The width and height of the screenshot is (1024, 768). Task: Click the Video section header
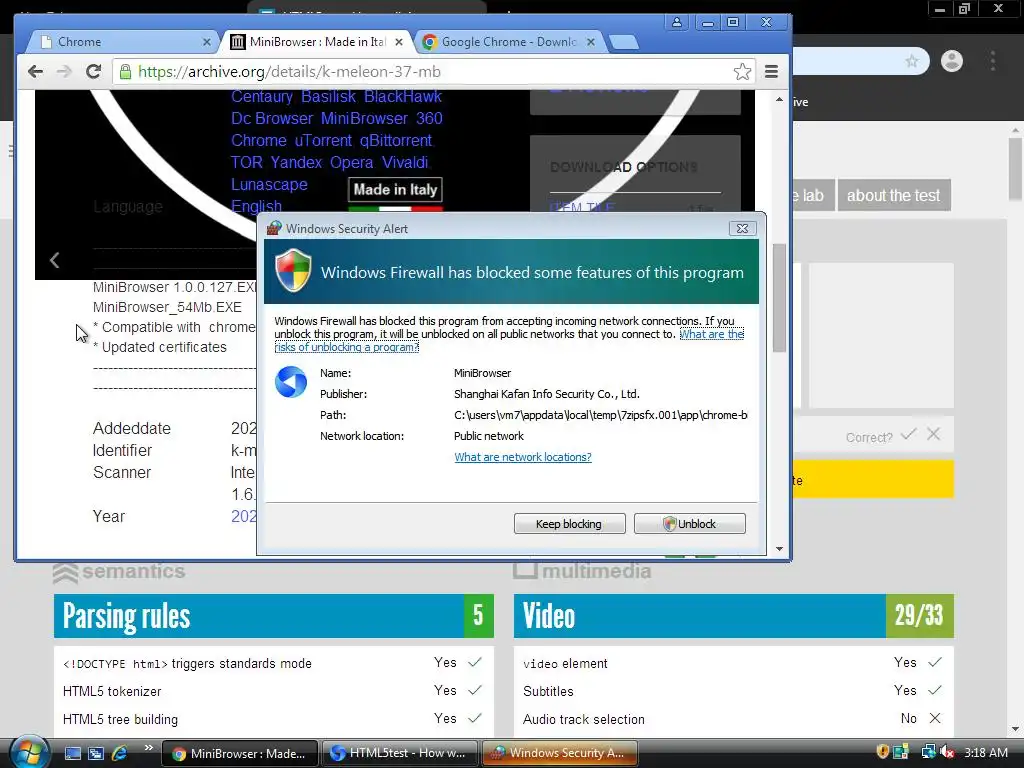point(733,616)
